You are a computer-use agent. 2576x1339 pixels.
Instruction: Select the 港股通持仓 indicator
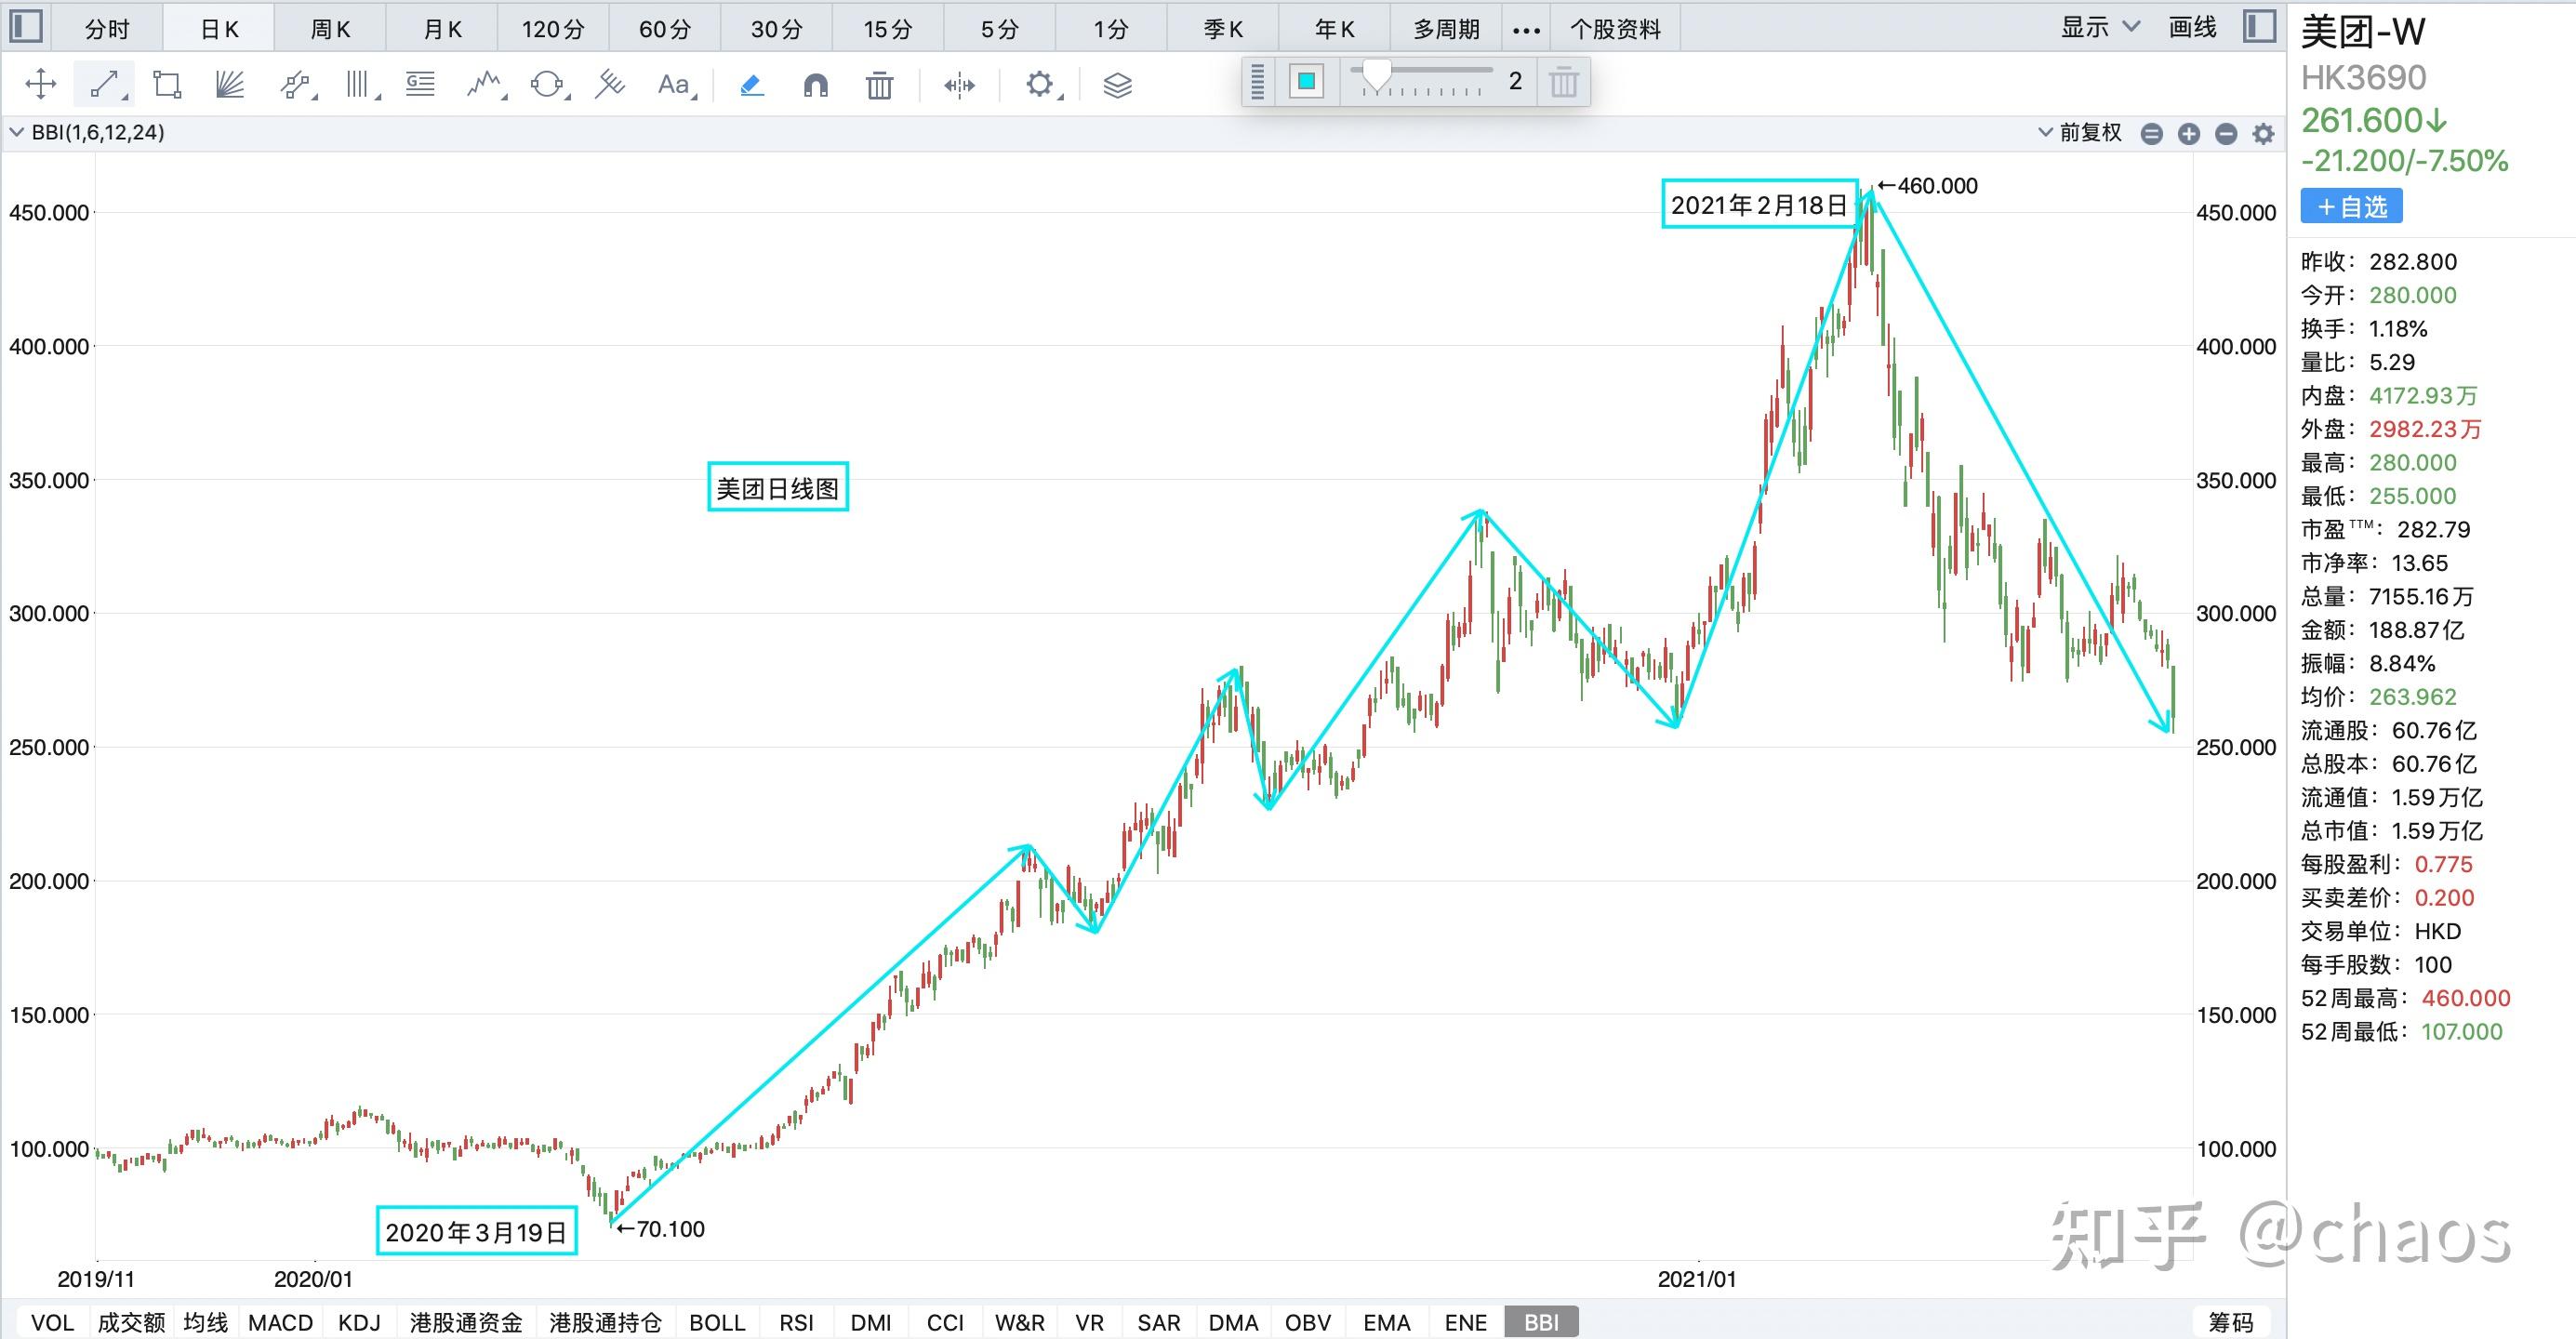coord(605,1322)
